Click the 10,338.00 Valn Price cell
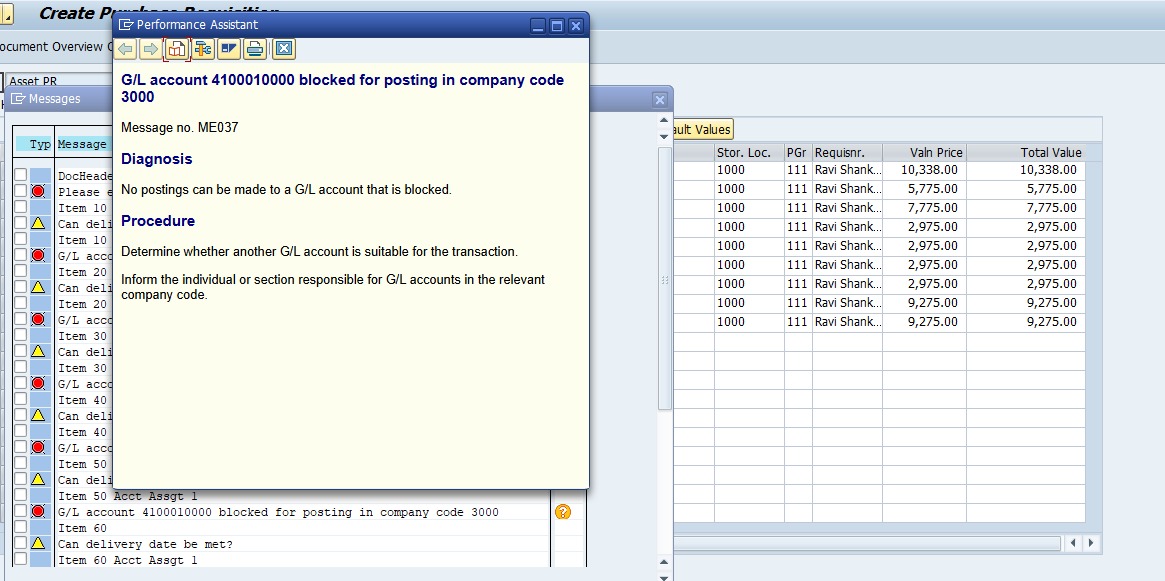Viewport: 1165px width, 581px height. 924,170
